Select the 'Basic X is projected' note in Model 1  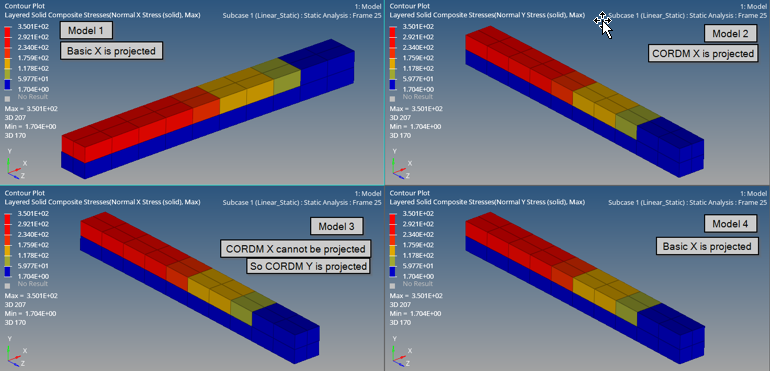tap(111, 51)
